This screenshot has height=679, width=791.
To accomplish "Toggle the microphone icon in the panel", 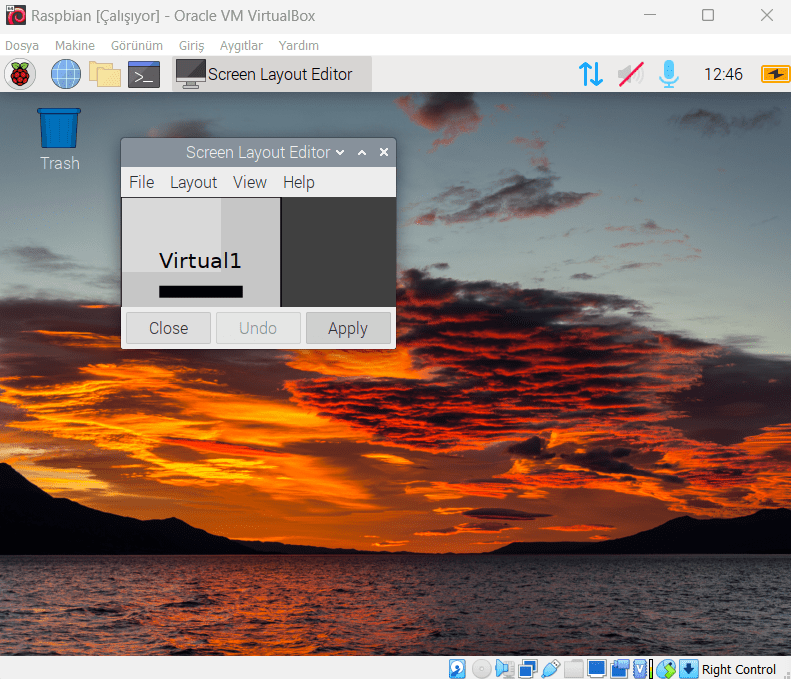I will click(668, 74).
